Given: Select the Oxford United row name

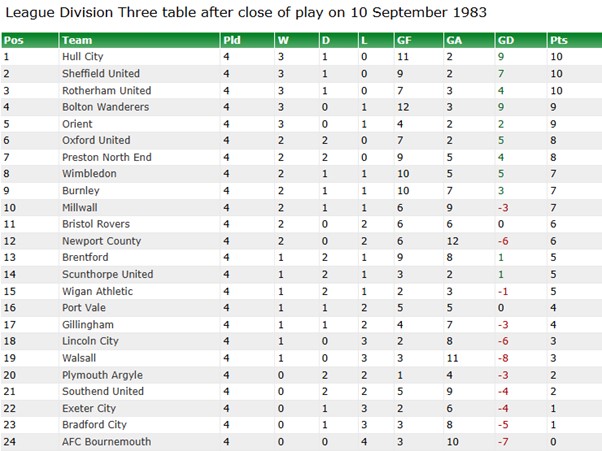Looking at the screenshot, I should point(96,140).
